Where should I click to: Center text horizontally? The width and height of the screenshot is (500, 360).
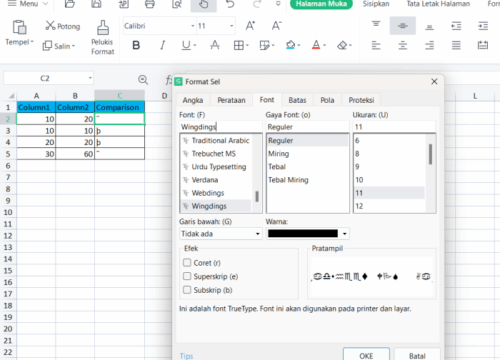tap(403, 45)
